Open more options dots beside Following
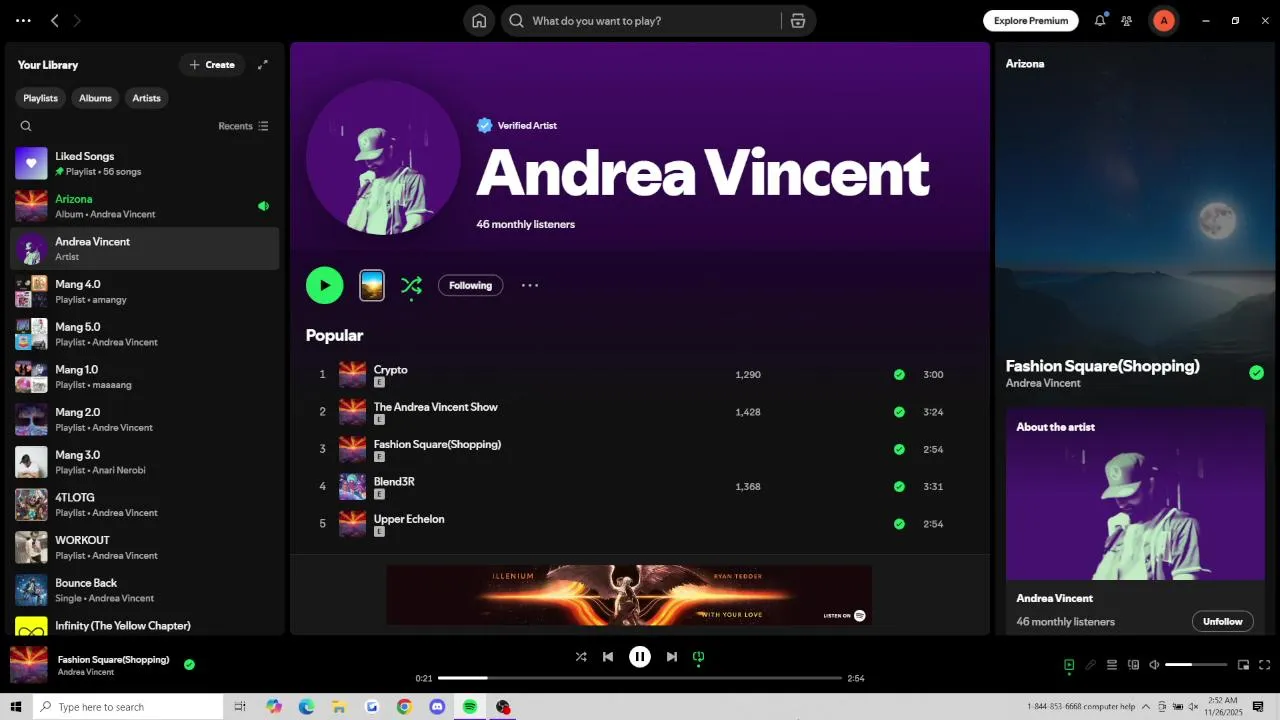This screenshot has width=1280, height=720. tap(530, 286)
